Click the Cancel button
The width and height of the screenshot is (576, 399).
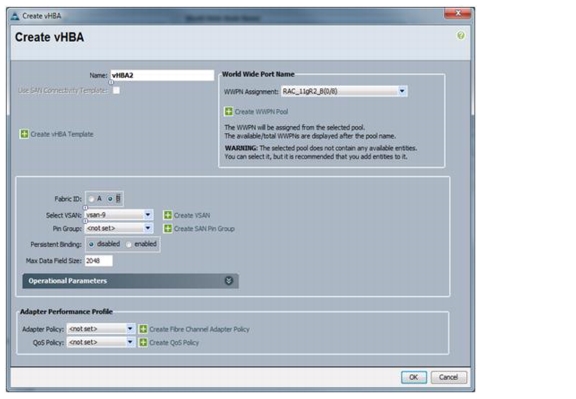(449, 377)
